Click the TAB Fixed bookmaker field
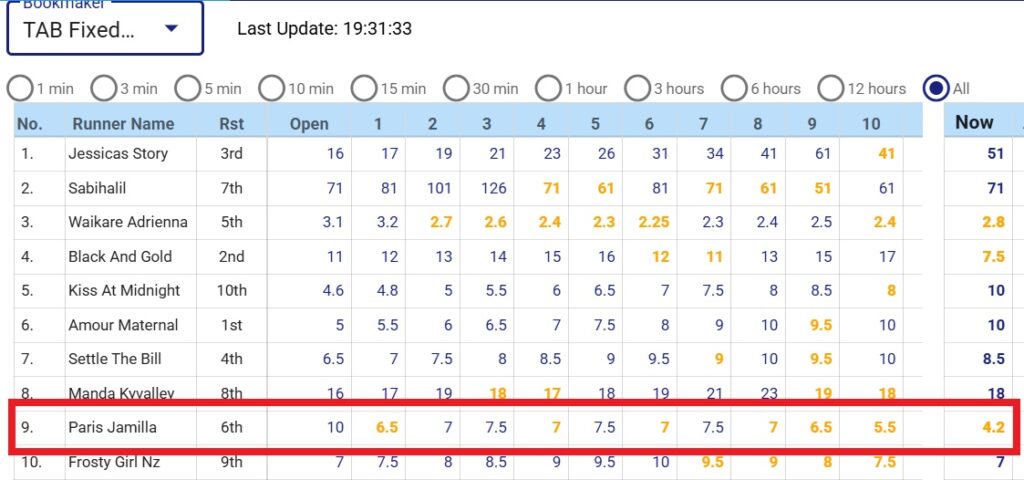Viewport: 1024px width, 480px height. coord(80,30)
